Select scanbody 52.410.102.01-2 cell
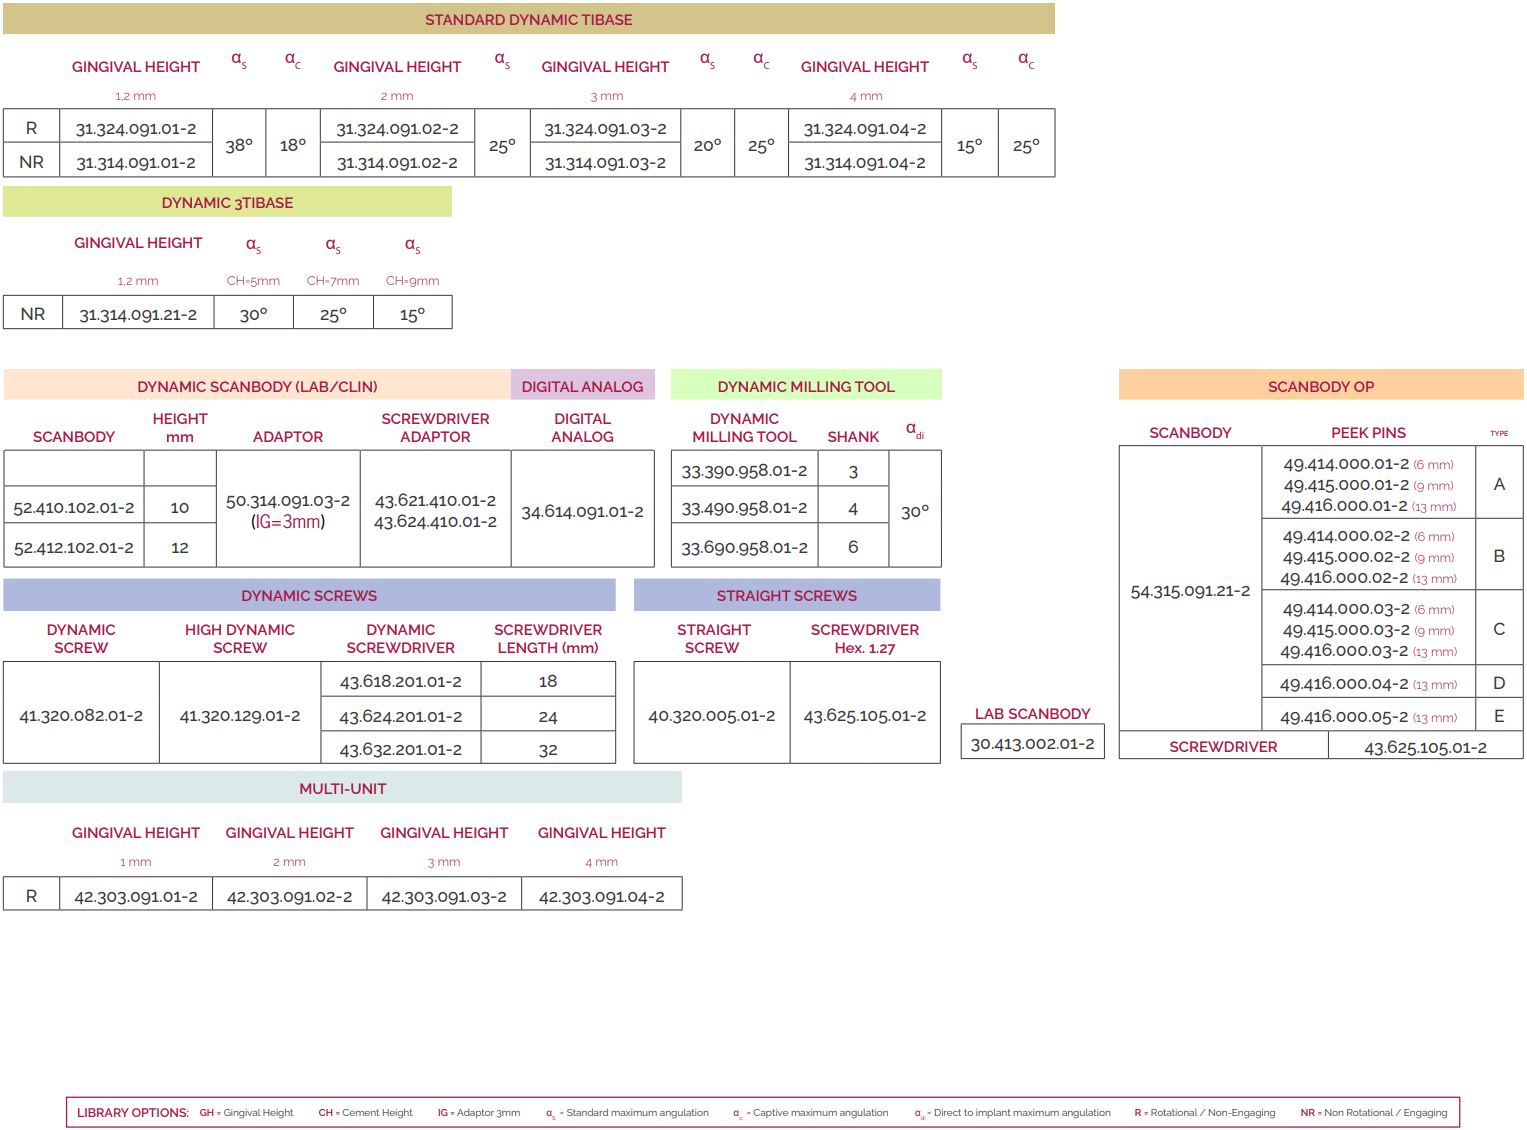 (x=74, y=507)
